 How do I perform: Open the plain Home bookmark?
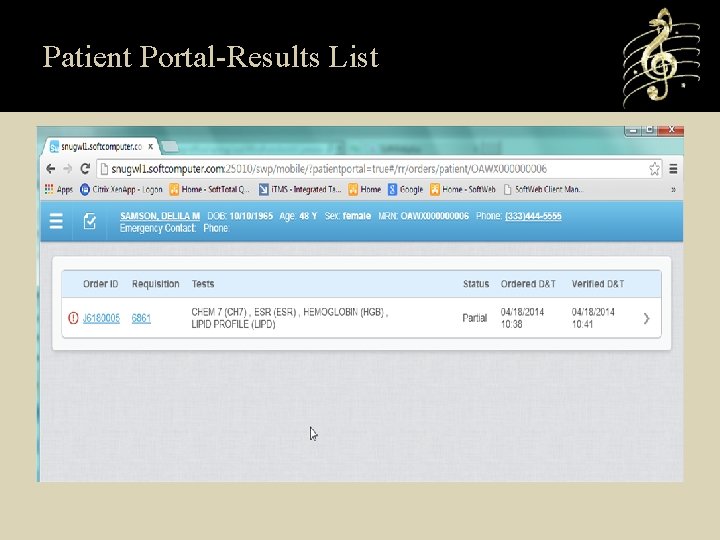[x=365, y=189]
